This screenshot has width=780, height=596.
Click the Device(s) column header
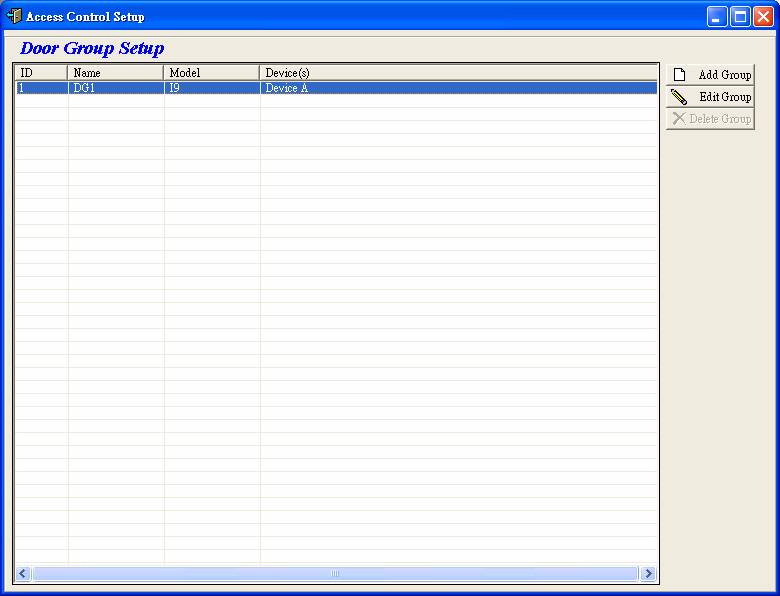click(x=459, y=73)
